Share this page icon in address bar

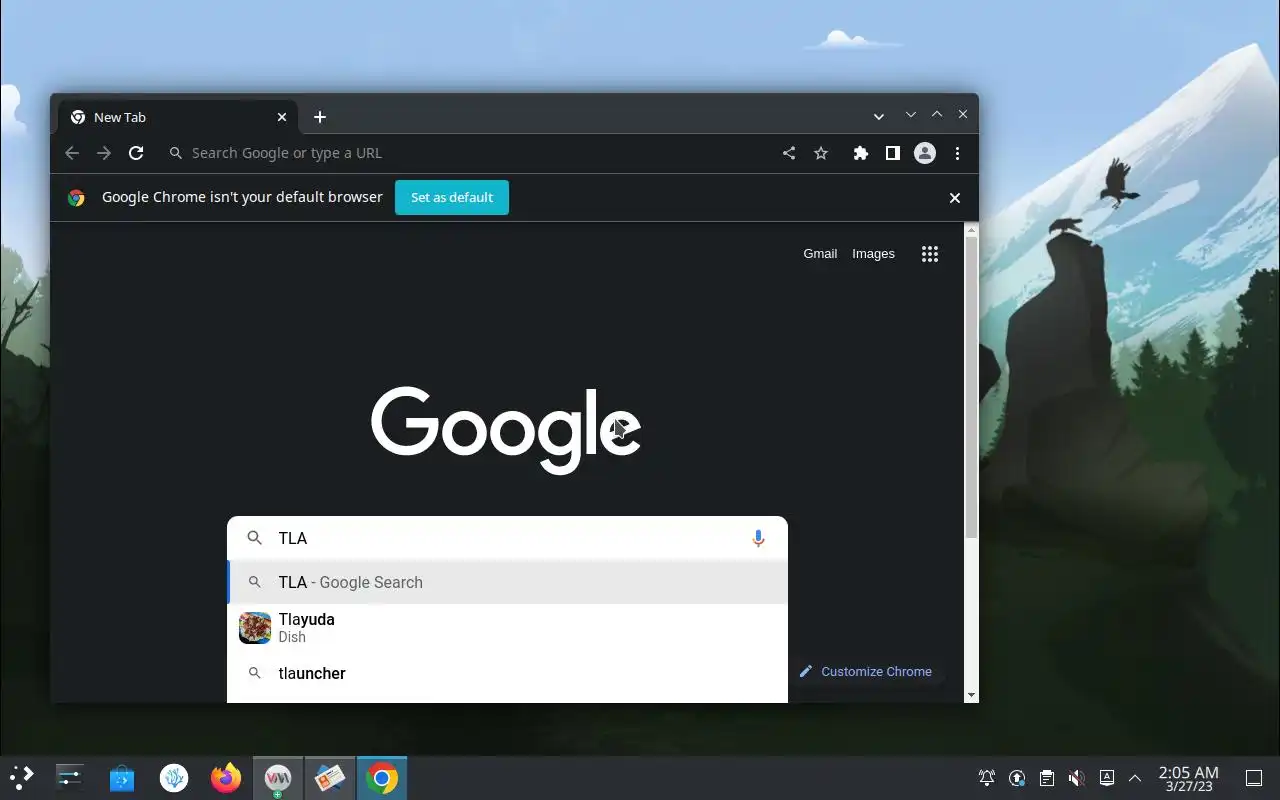pos(789,153)
